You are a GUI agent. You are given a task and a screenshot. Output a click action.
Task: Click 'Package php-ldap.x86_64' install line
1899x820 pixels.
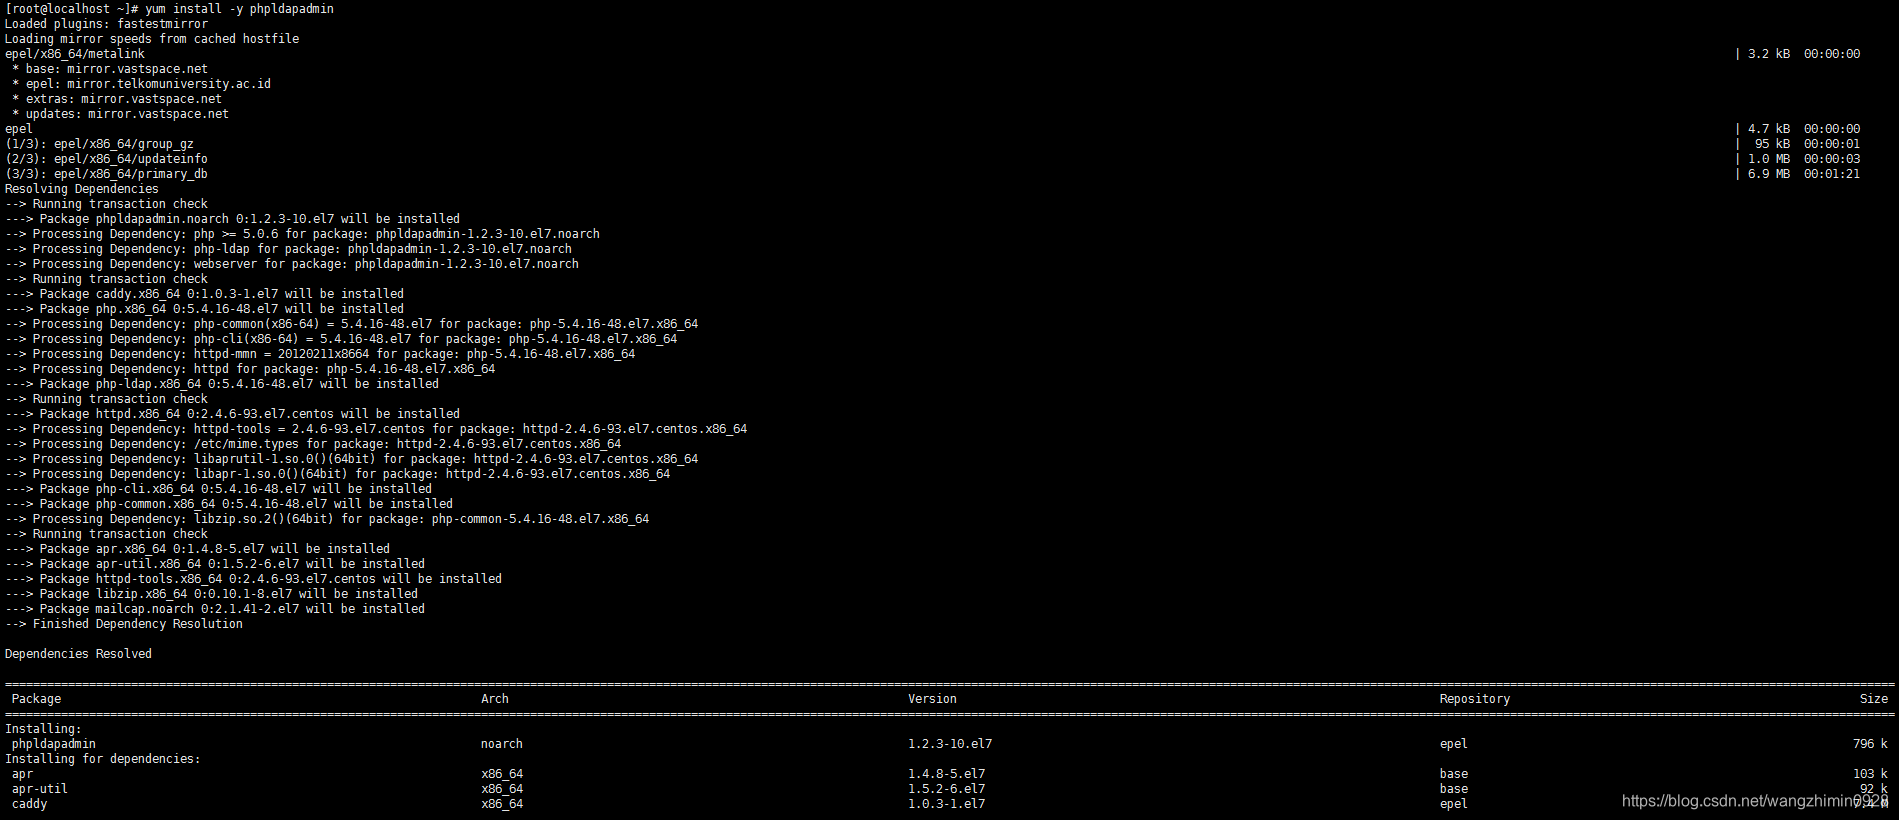click(x=222, y=384)
